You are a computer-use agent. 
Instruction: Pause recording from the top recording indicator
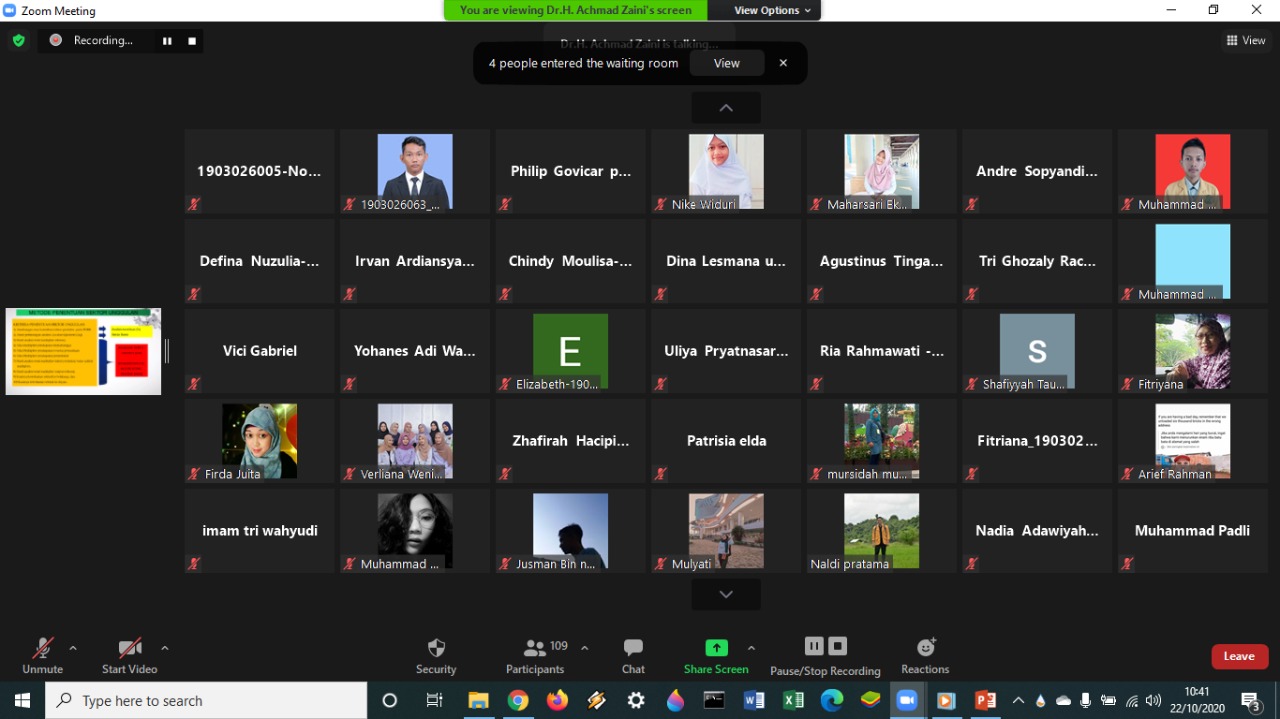click(167, 41)
